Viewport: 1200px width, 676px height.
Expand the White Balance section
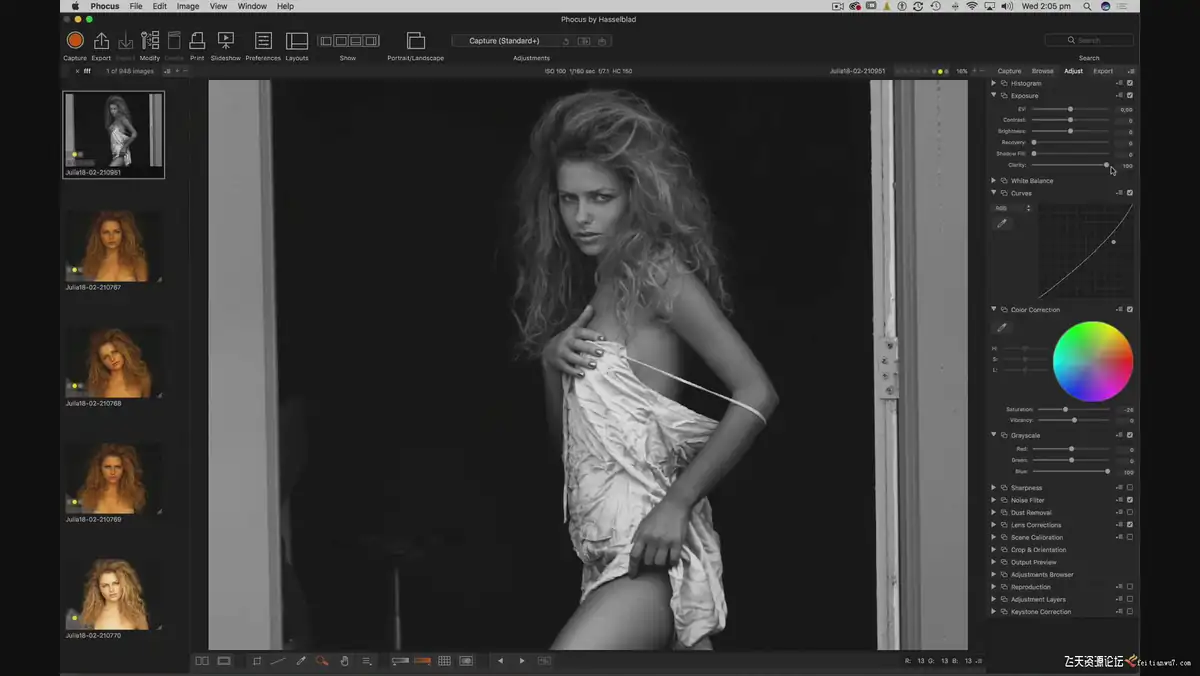pyautogui.click(x=993, y=181)
